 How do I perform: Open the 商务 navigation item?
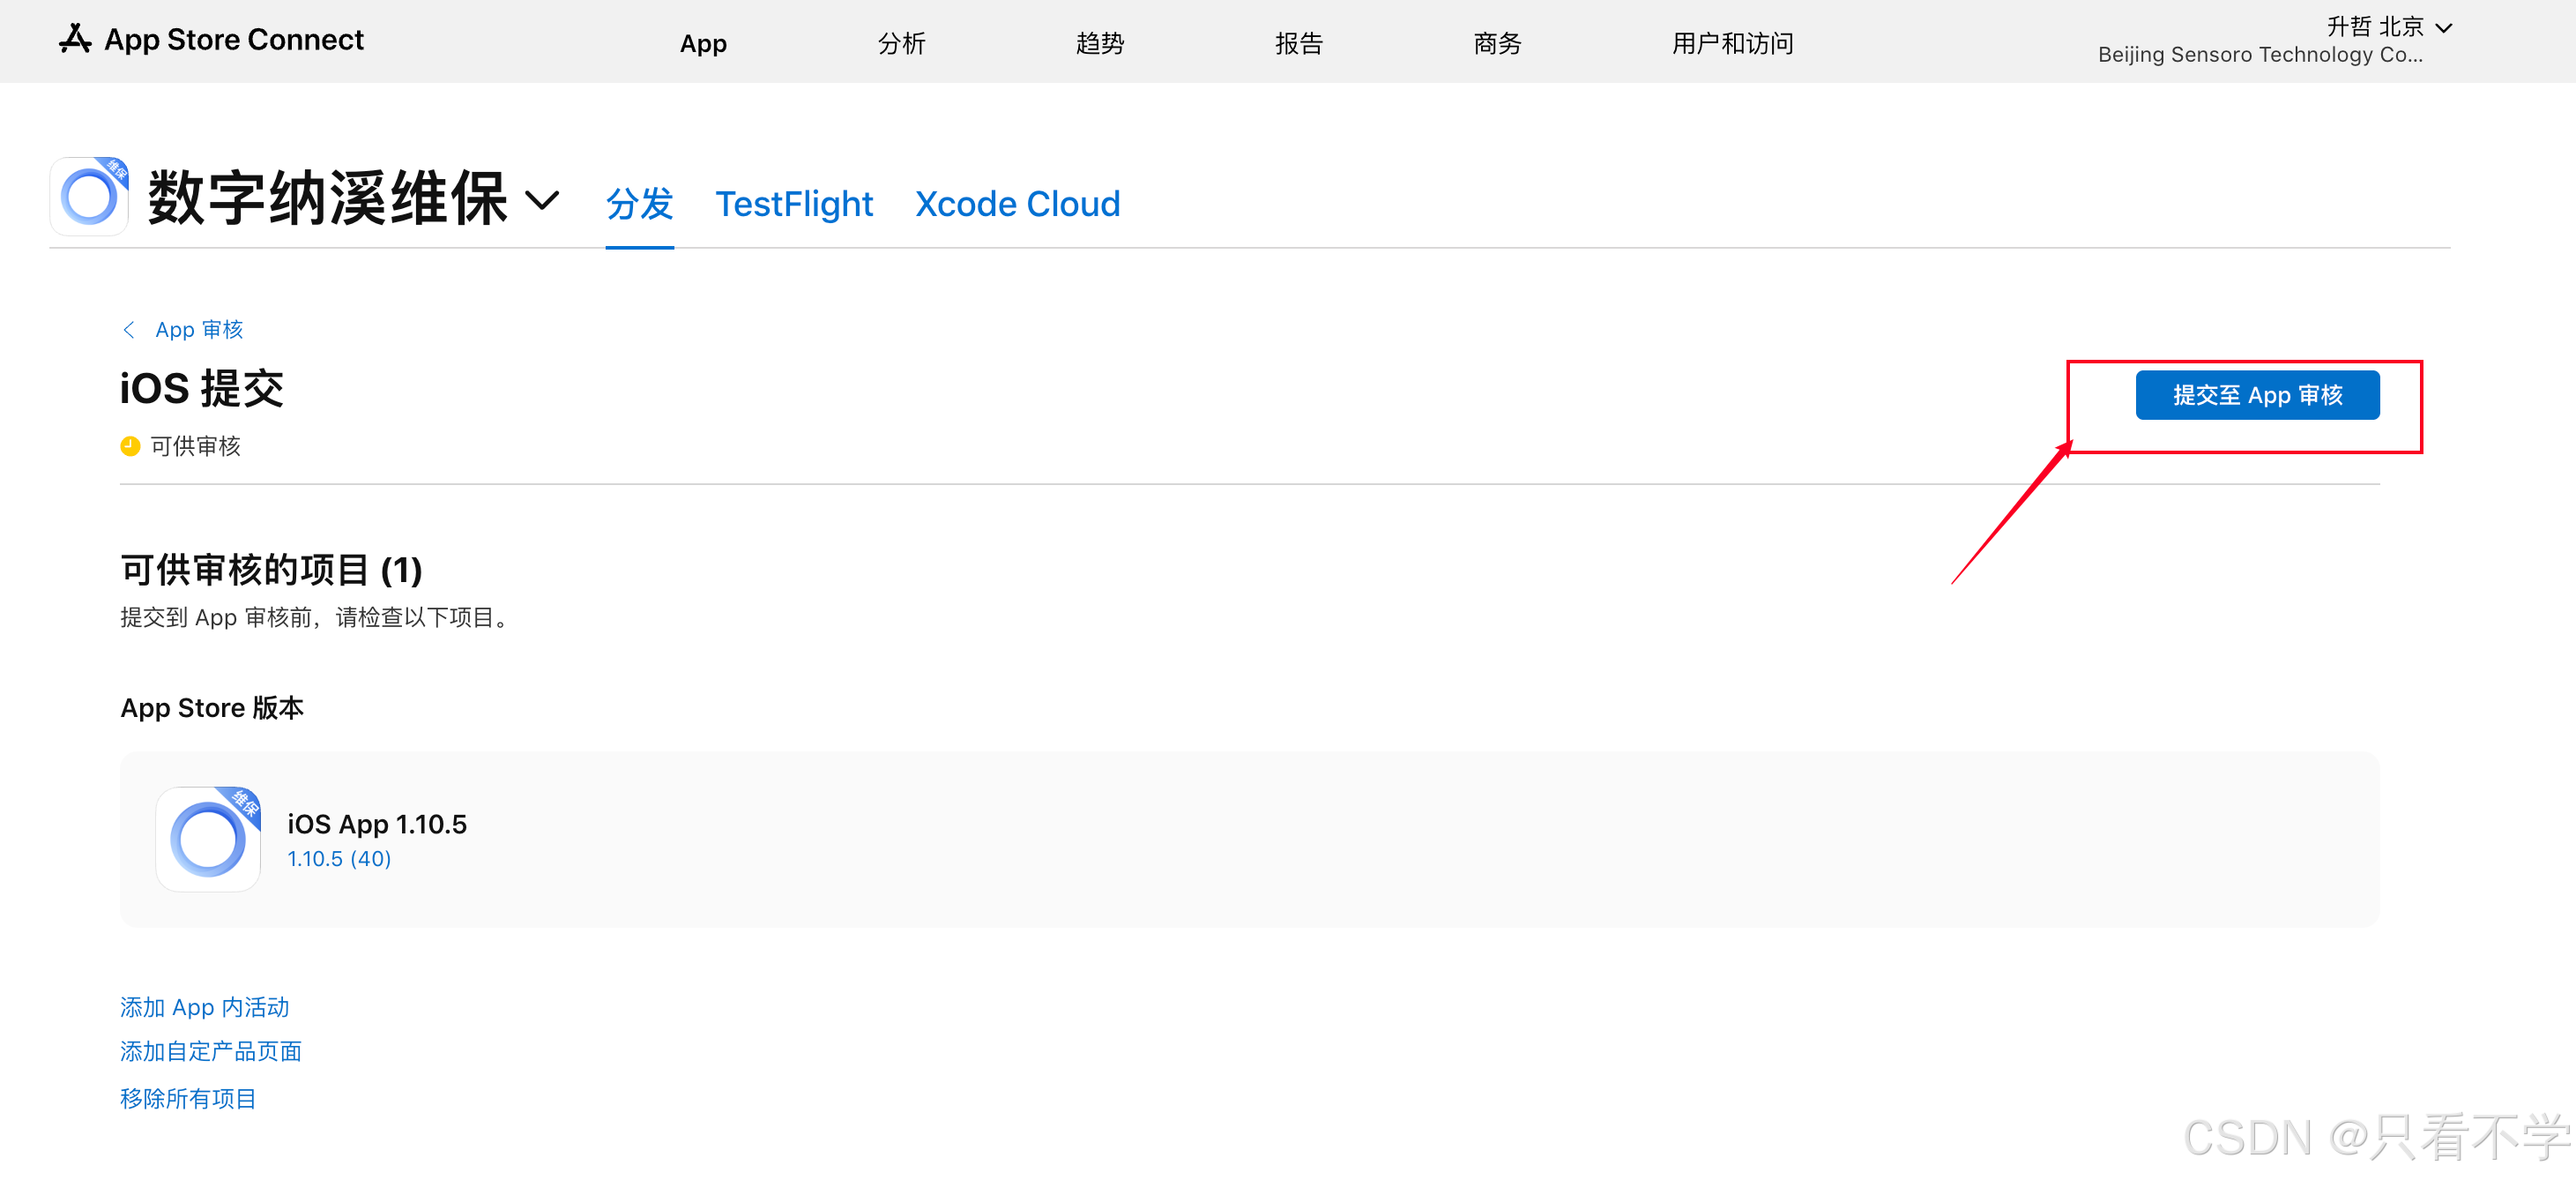(x=1497, y=43)
